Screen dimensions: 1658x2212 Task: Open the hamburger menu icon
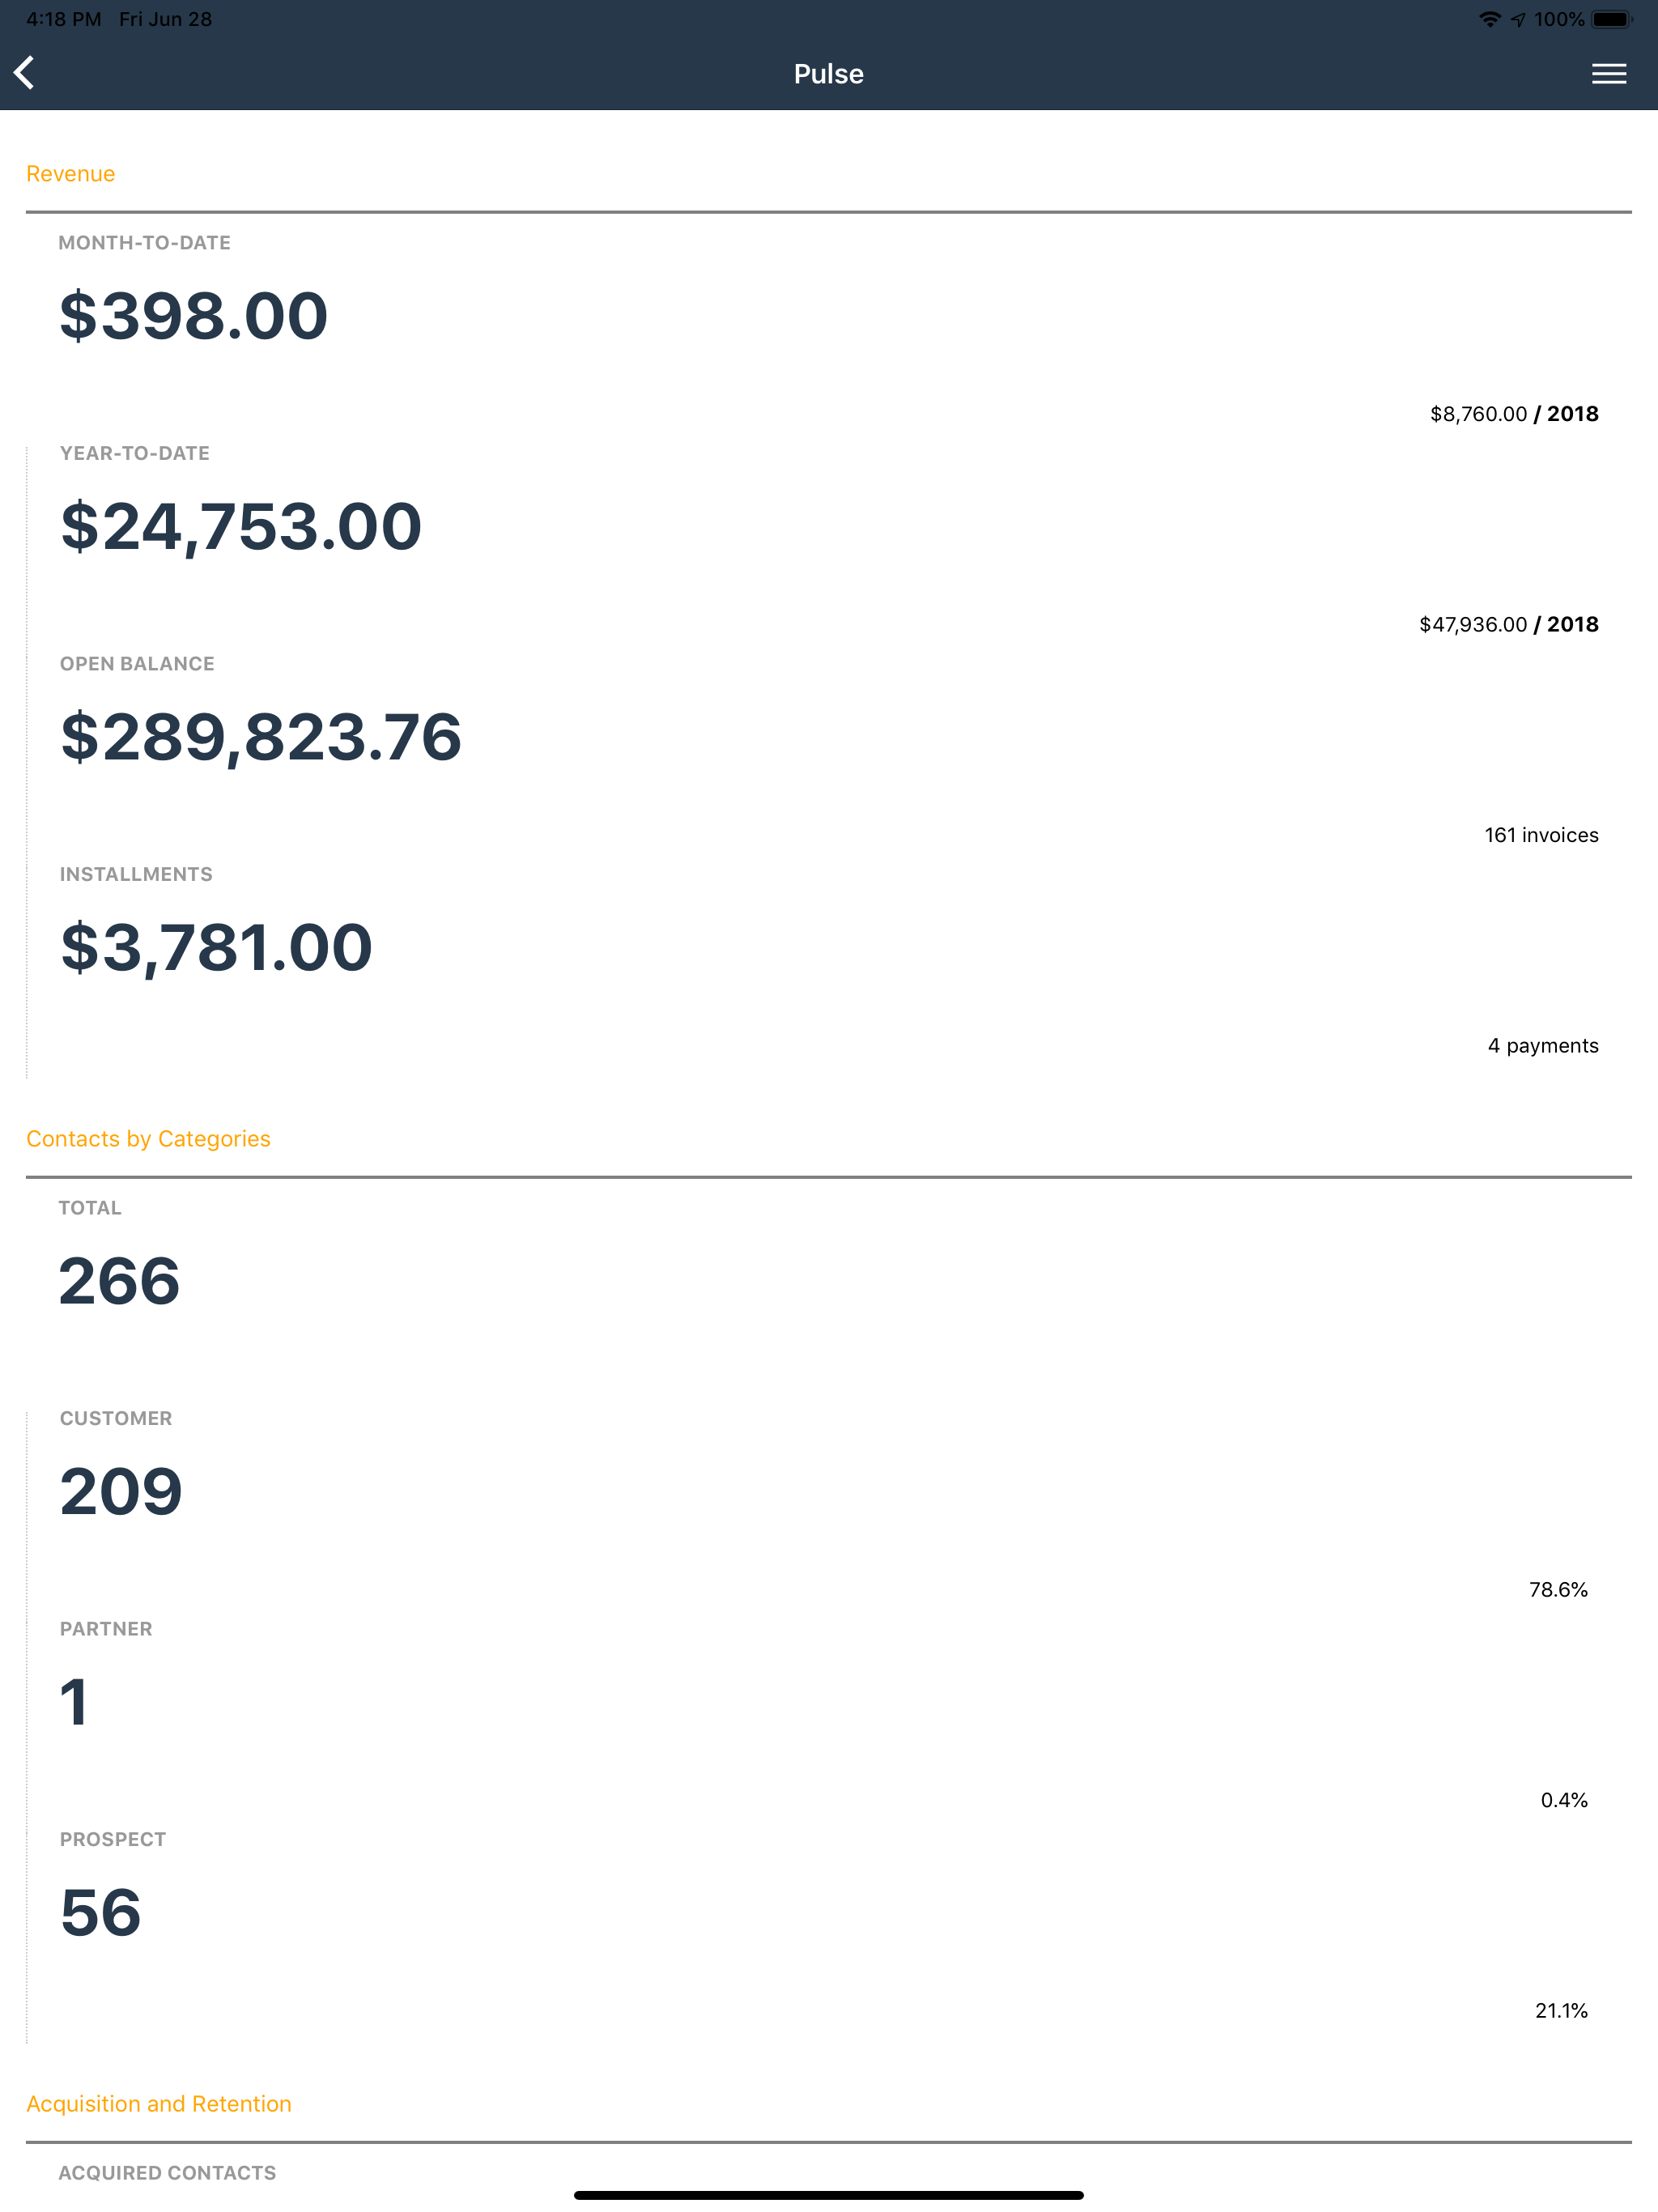click(1608, 74)
